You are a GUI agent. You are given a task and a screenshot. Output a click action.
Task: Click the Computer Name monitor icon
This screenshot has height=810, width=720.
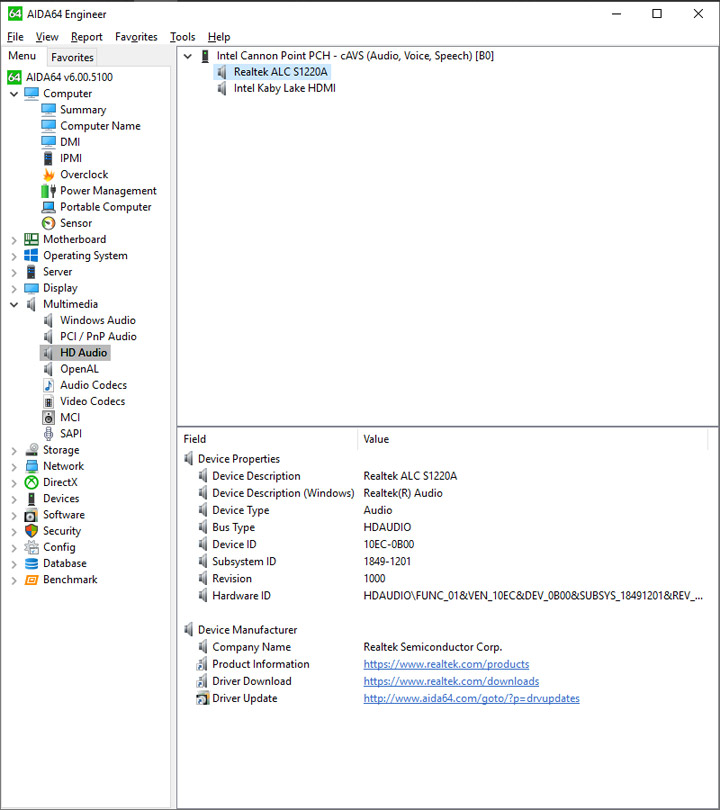(x=49, y=126)
